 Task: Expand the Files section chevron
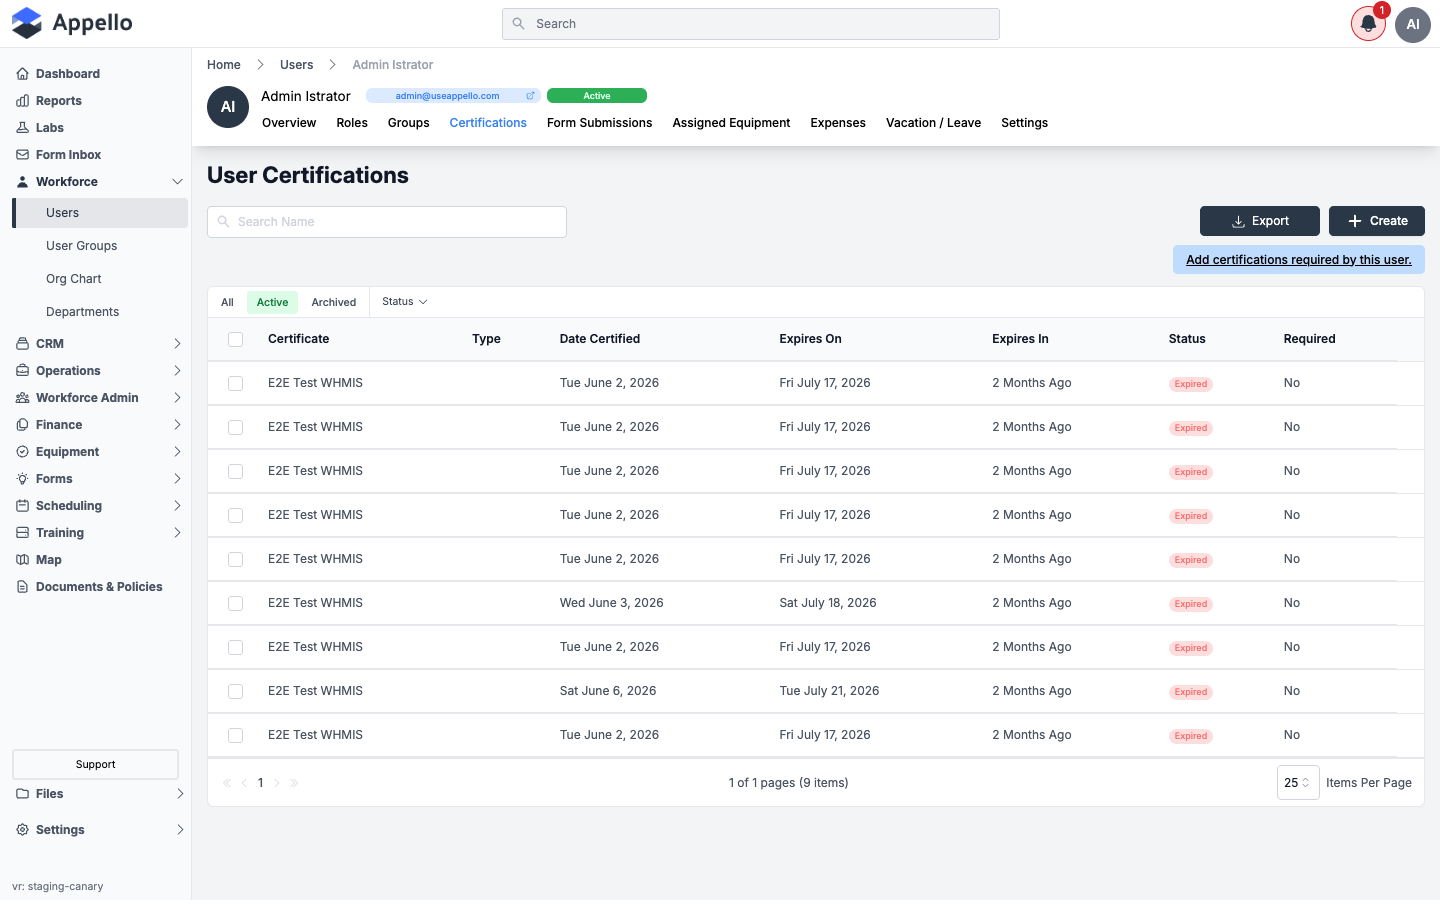coord(180,794)
